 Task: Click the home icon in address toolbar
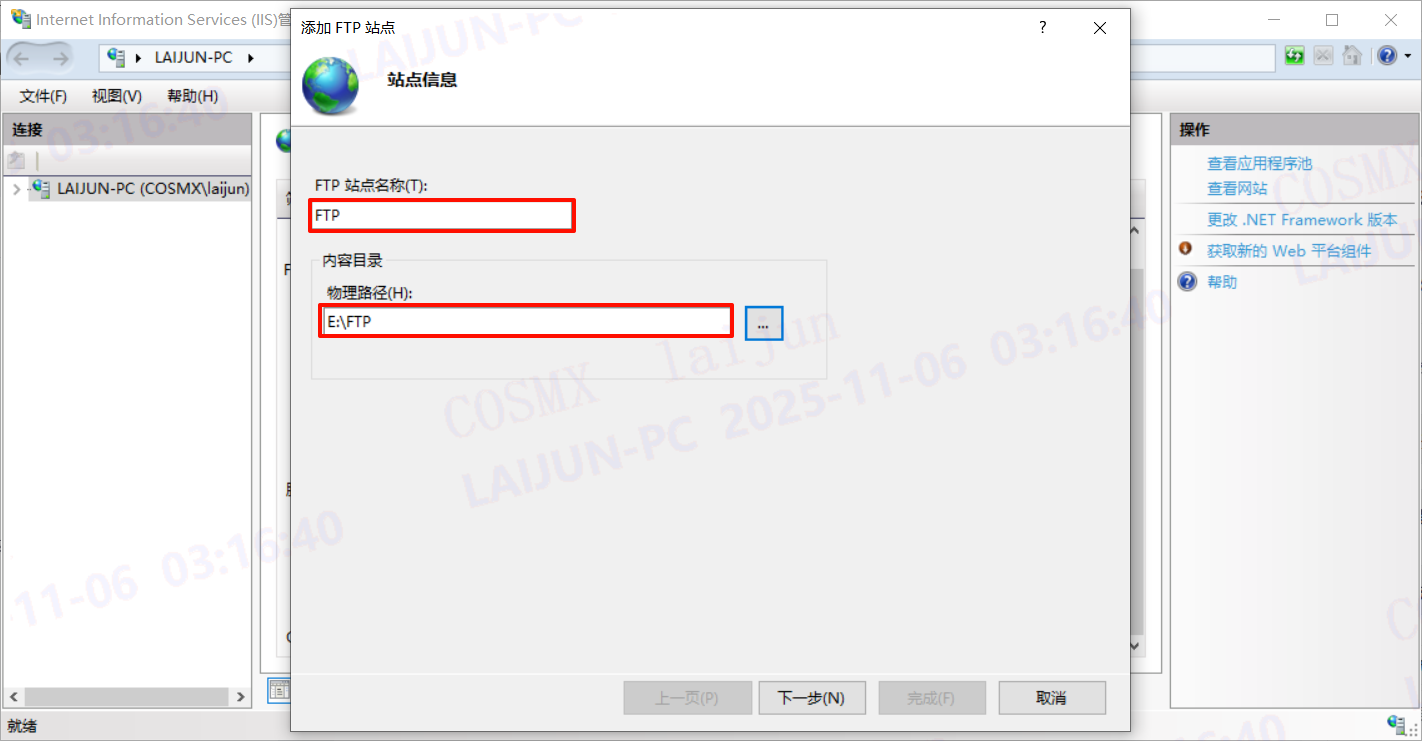1352,56
